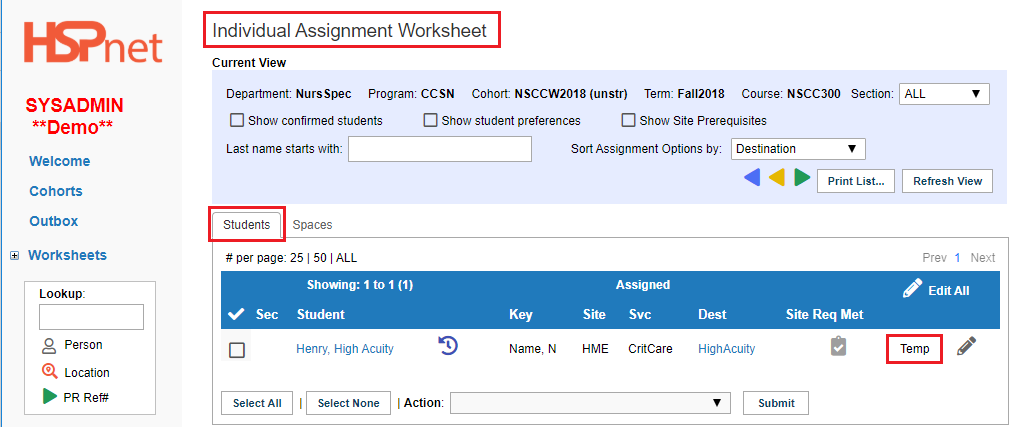The height and width of the screenshot is (427, 1013).
Task: Click the Edit All text
Action: 948,291
